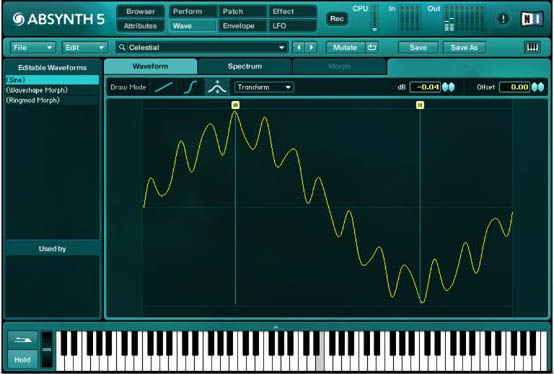Expand the keyboard panel arrow
Screen dimensions: 554x374
(276, 327)
